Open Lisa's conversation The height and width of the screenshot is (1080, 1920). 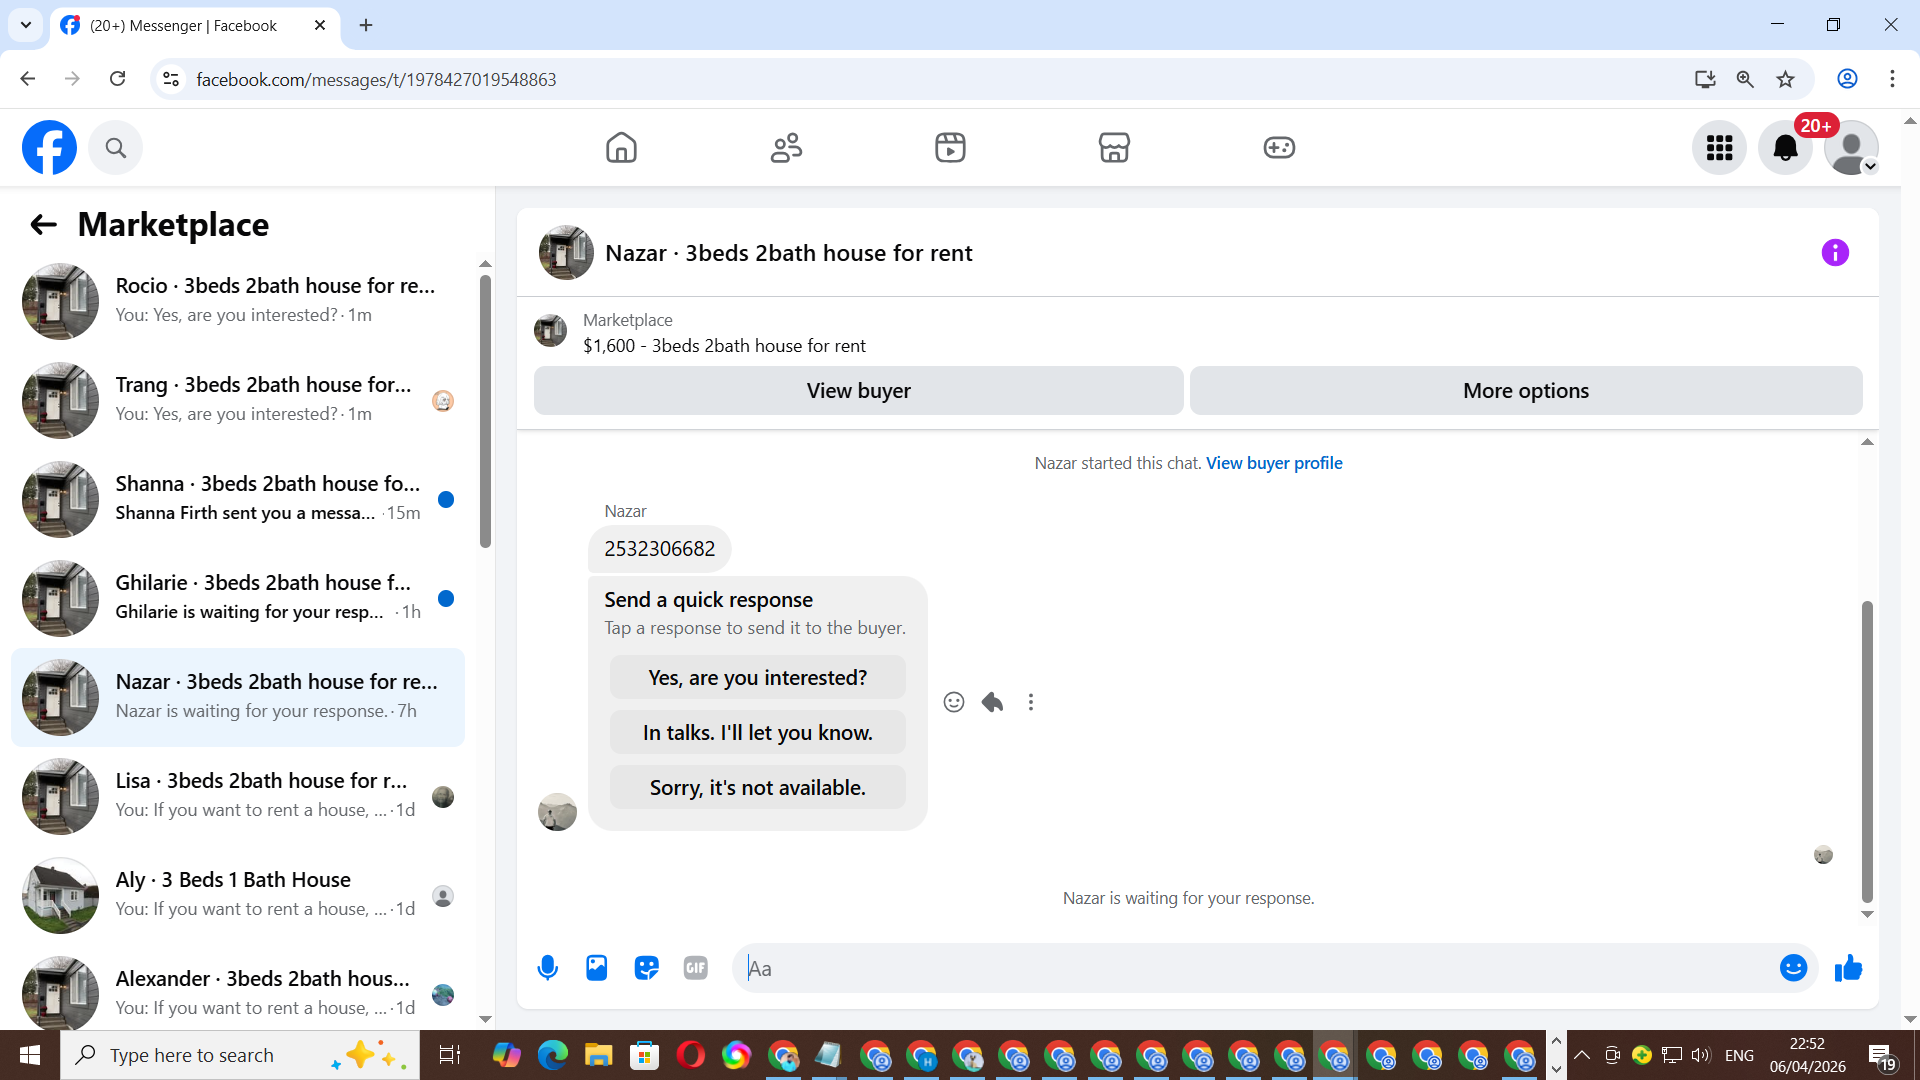pos(238,796)
